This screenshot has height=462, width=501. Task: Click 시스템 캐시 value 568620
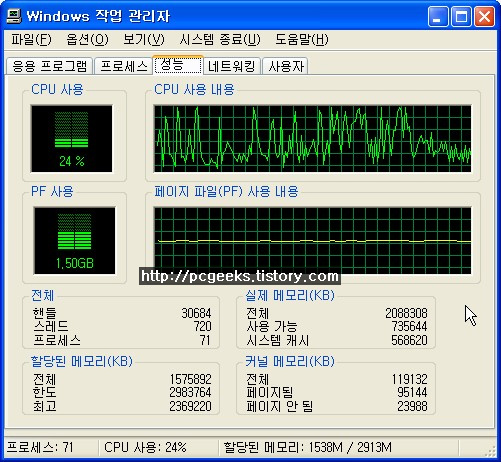coord(409,340)
